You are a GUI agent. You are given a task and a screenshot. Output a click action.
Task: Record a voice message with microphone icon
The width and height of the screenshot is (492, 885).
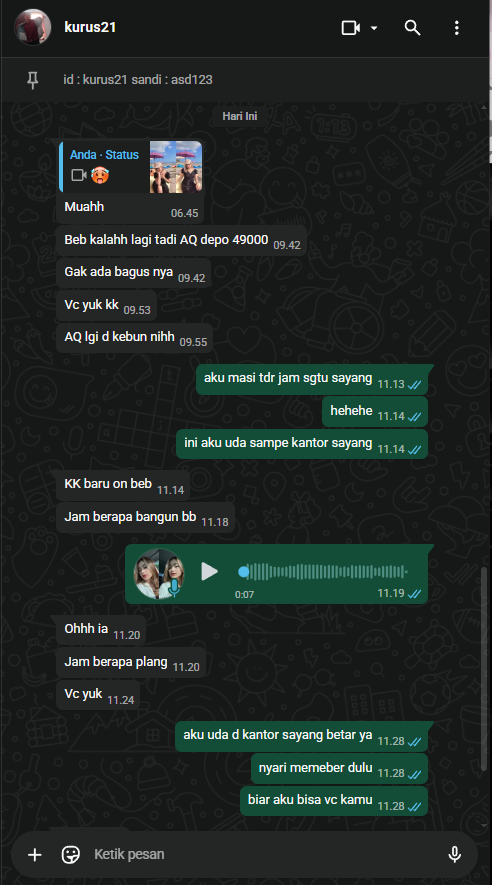pyautogui.click(x=455, y=855)
